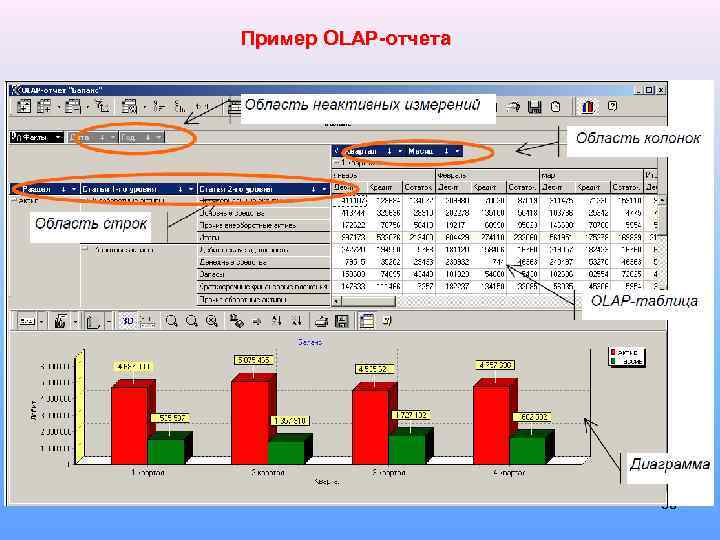Click the red Актив legend swatch
The height and width of the screenshot is (540, 720).
[613, 352]
